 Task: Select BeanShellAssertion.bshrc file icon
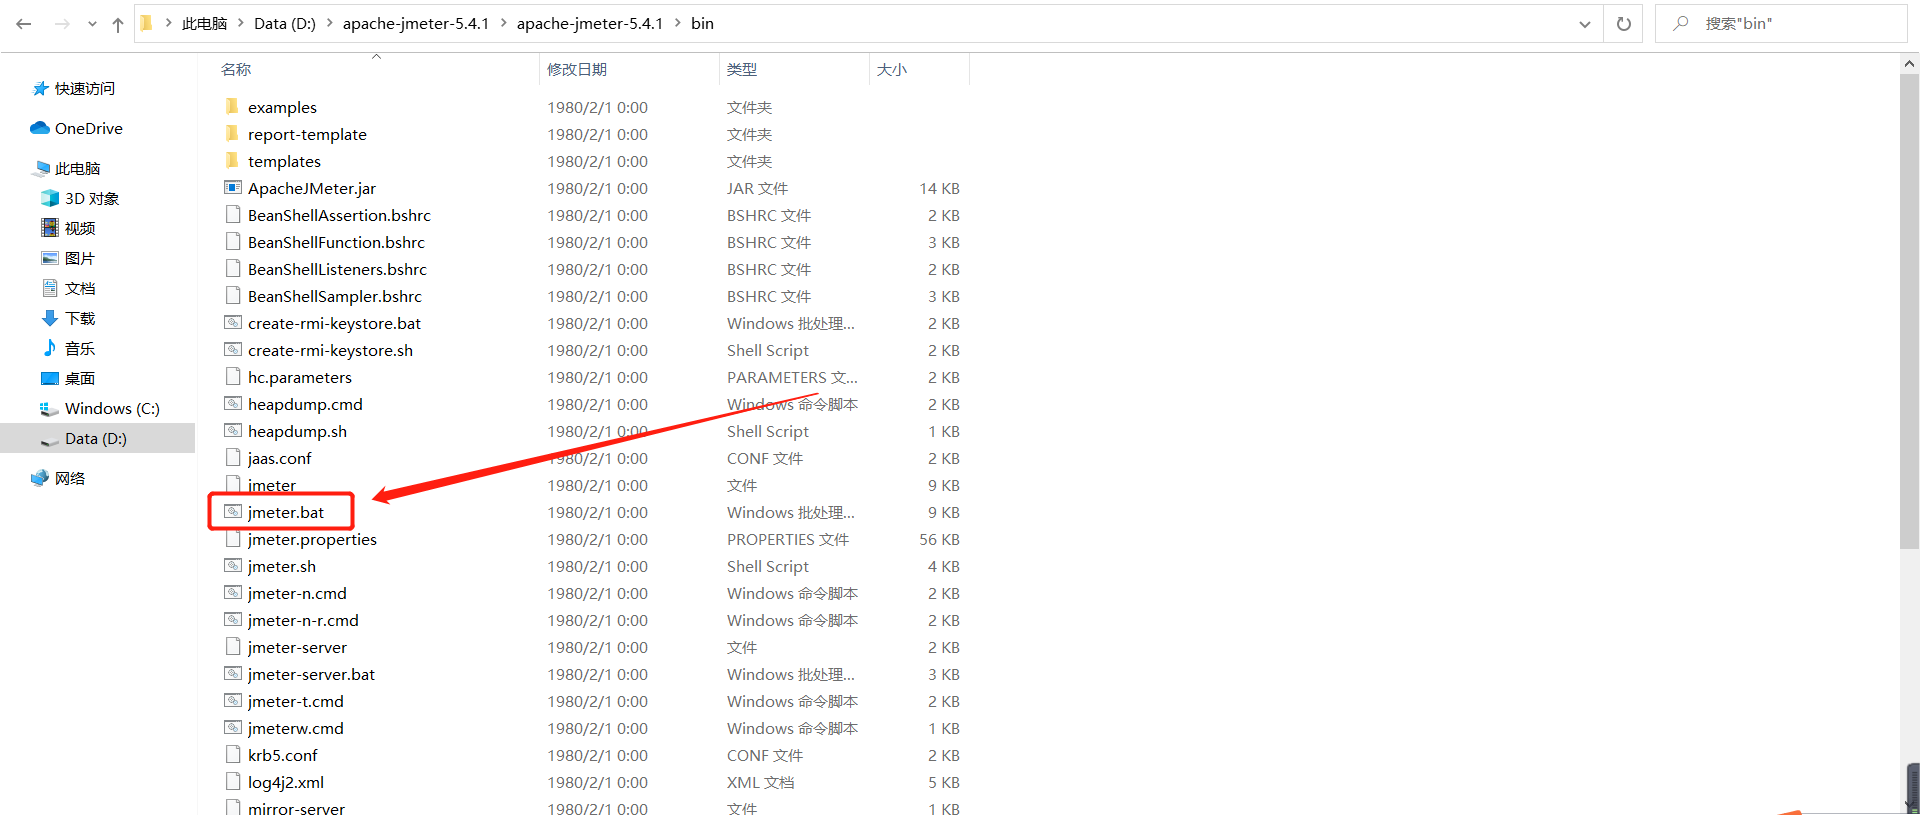point(232,214)
